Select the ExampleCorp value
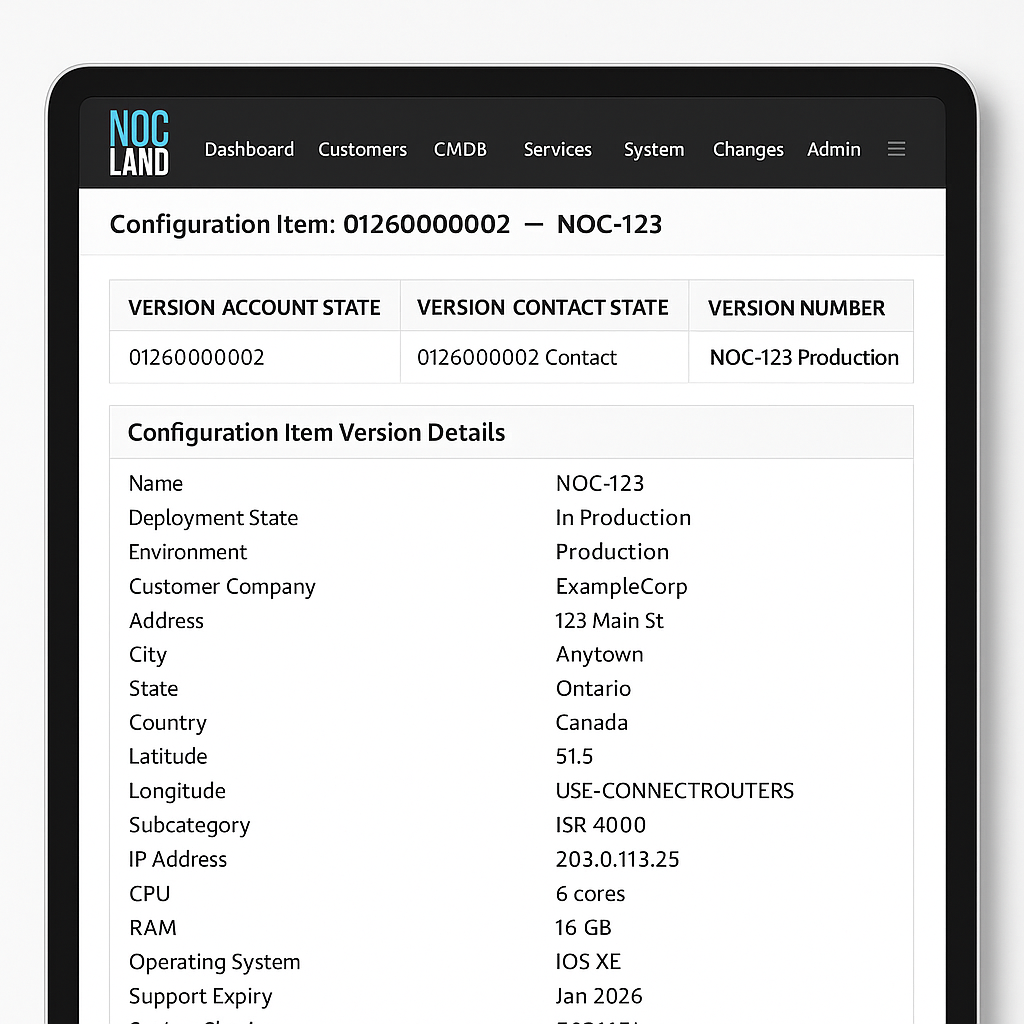 pos(621,586)
